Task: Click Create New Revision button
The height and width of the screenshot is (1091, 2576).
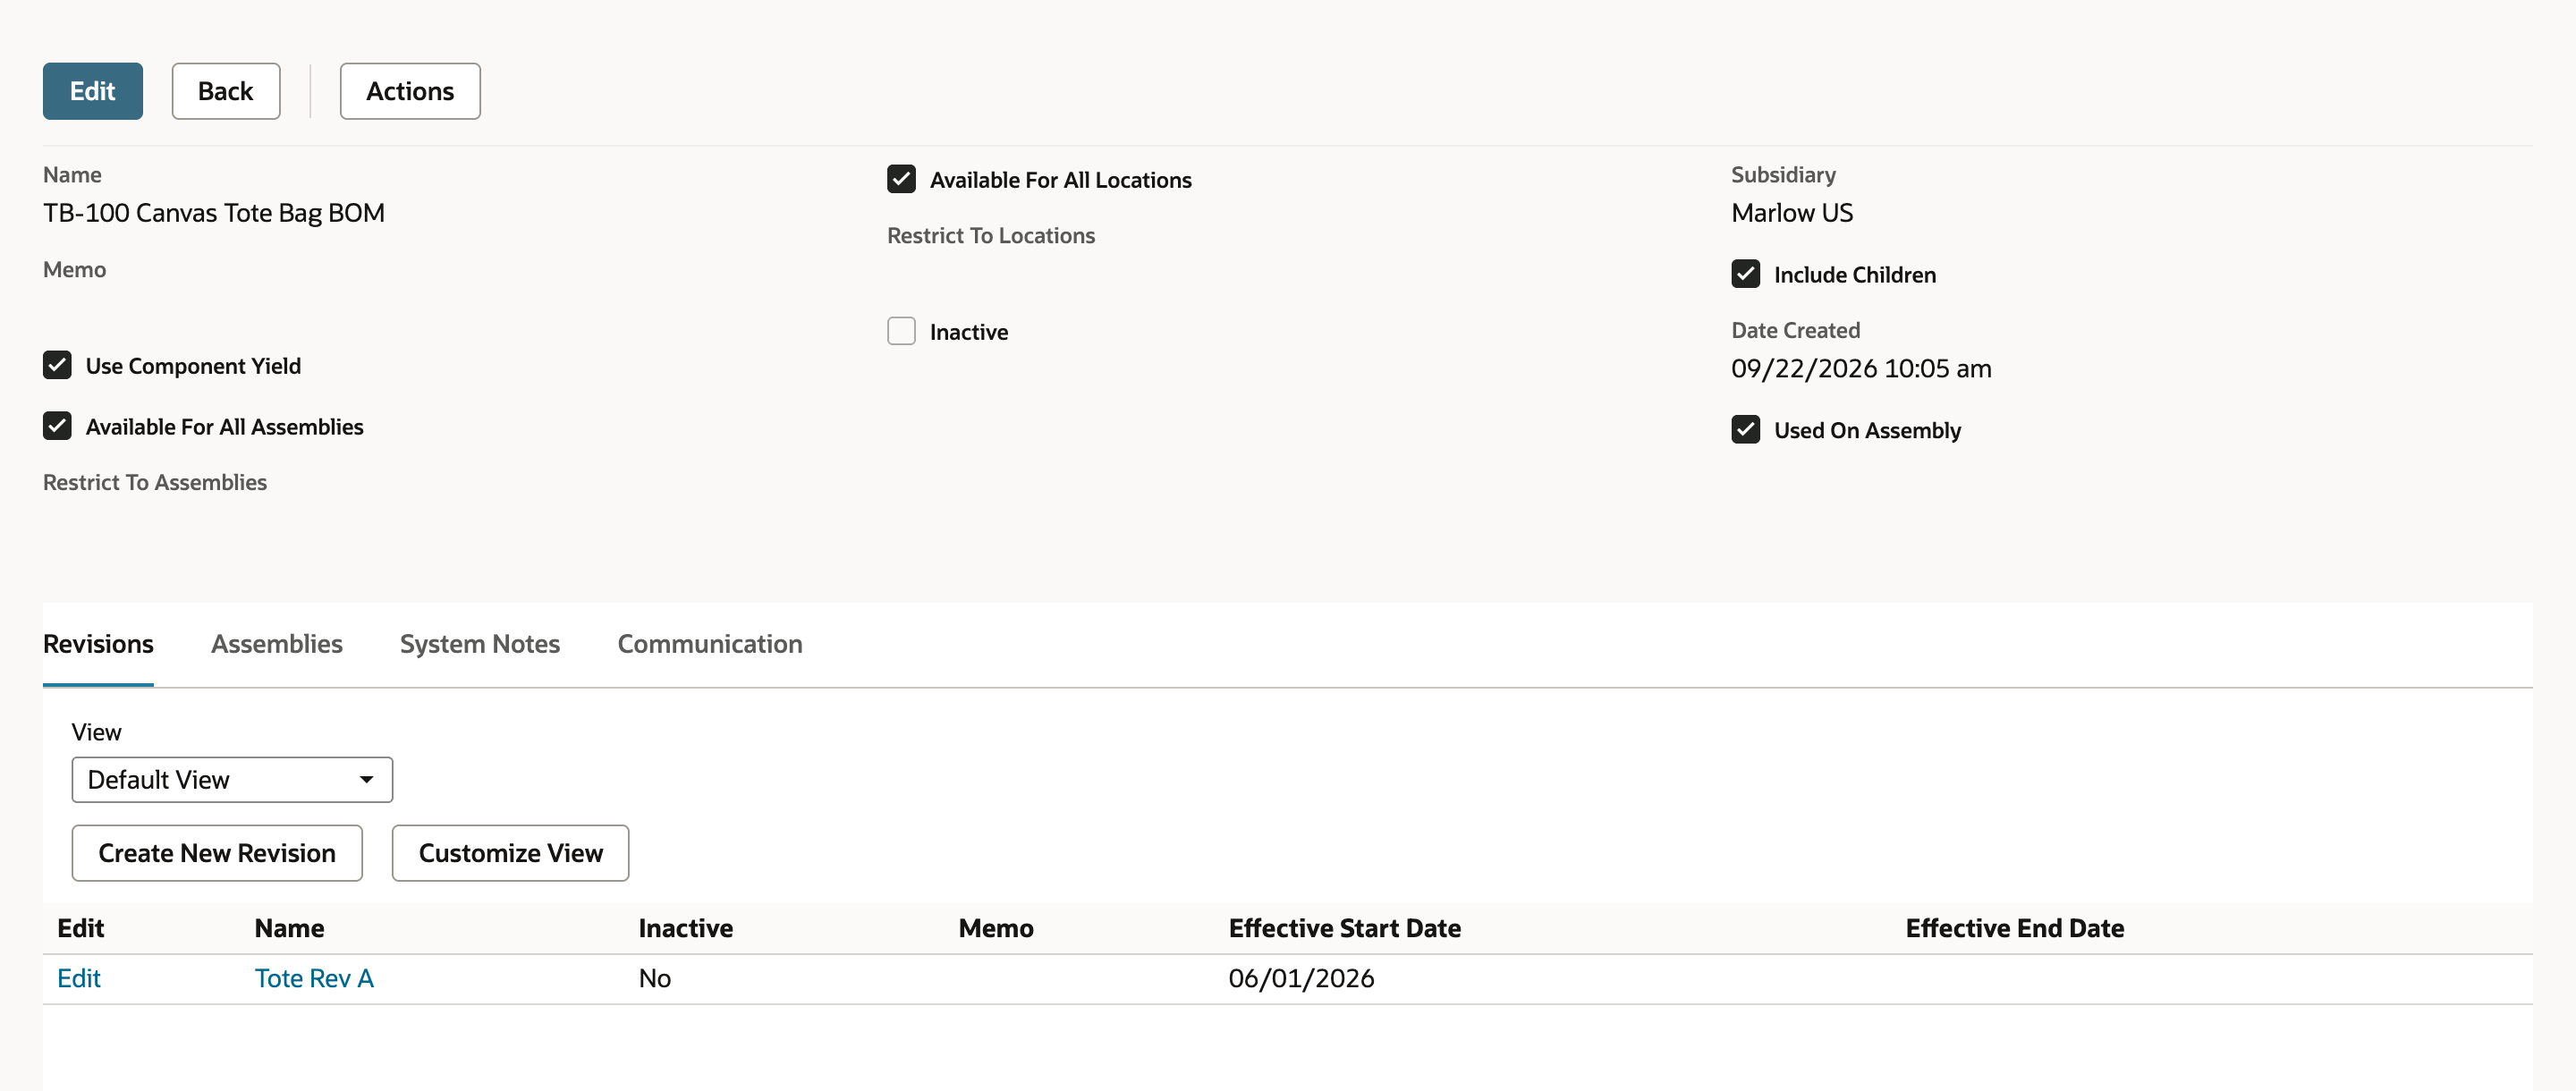Action: (217, 853)
